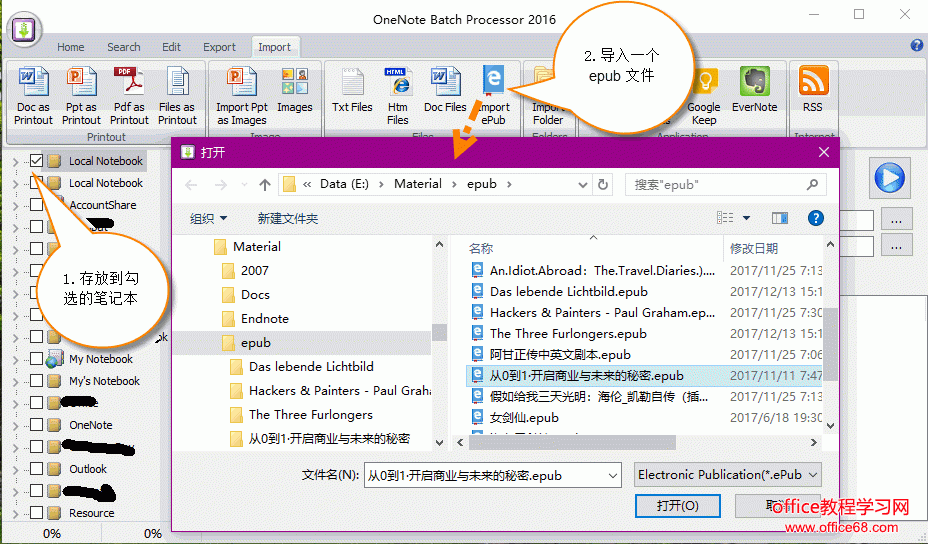Click the dialog forward arrow

click(x=221, y=185)
